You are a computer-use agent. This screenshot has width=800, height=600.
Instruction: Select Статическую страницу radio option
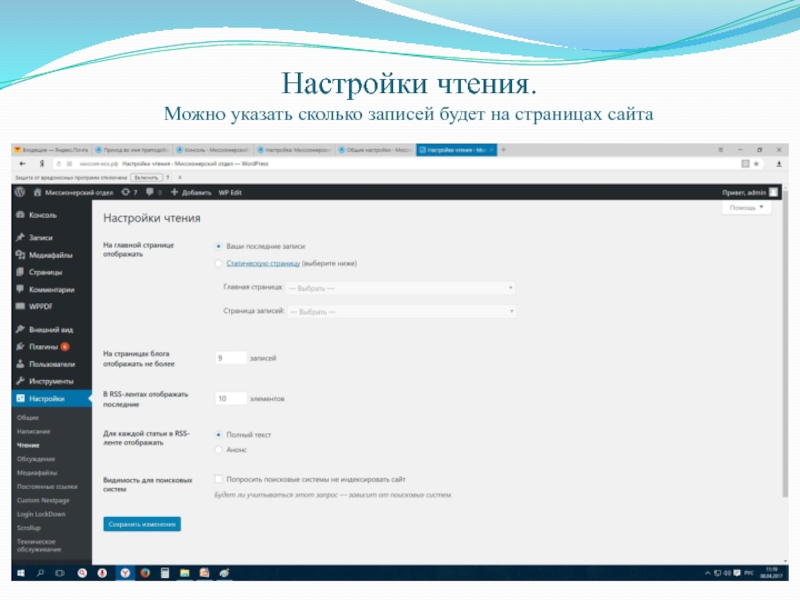(x=218, y=263)
